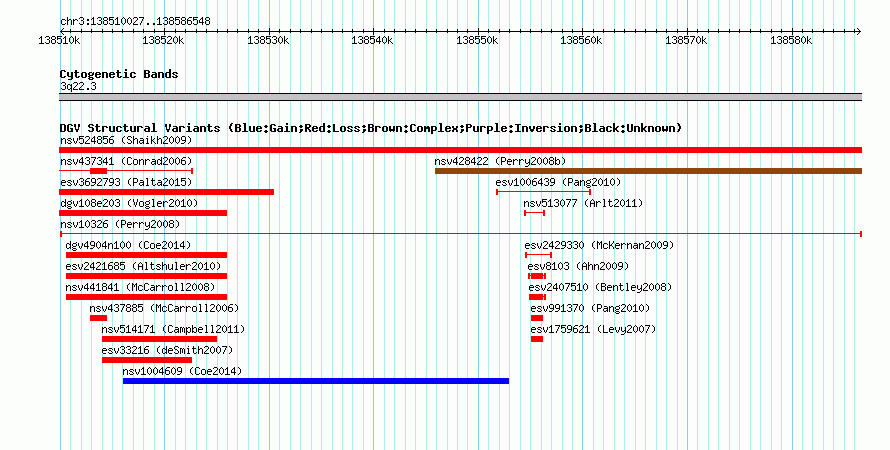
Task: Click esv1759621 (Levy2007) label
Action: pyautogui.click(x=593, y=329)
